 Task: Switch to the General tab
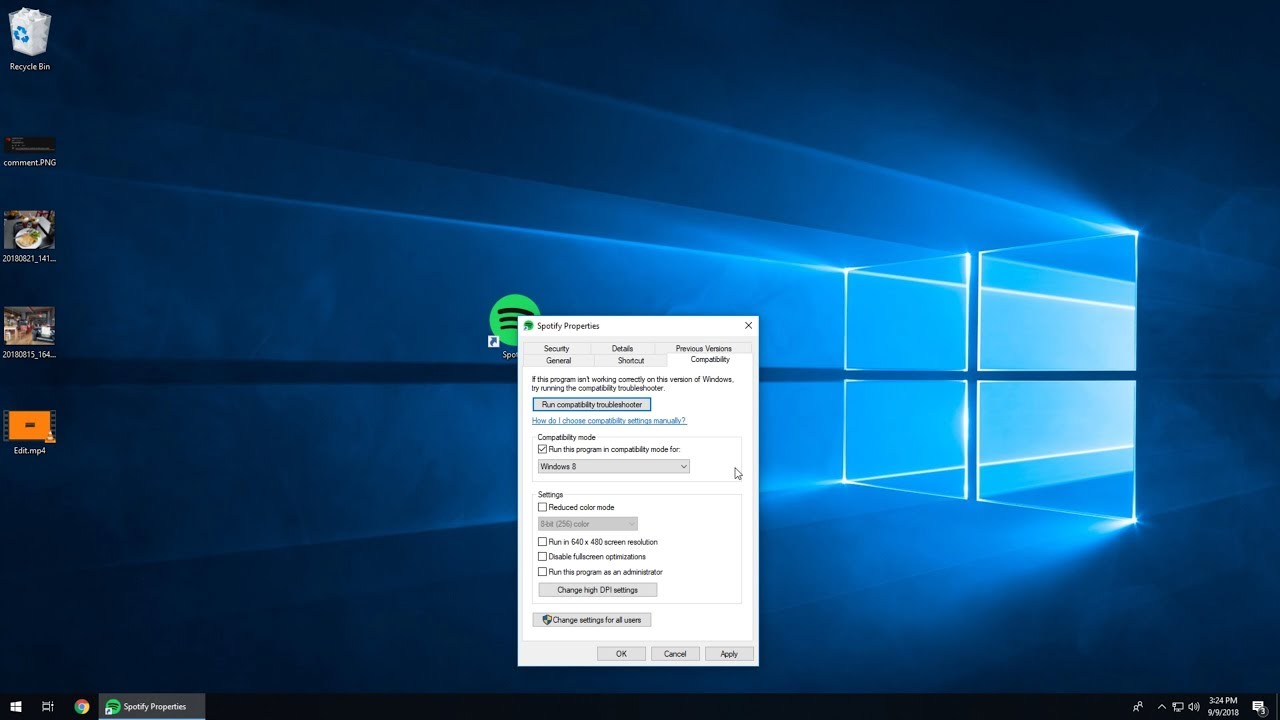[x=558, y=360]
